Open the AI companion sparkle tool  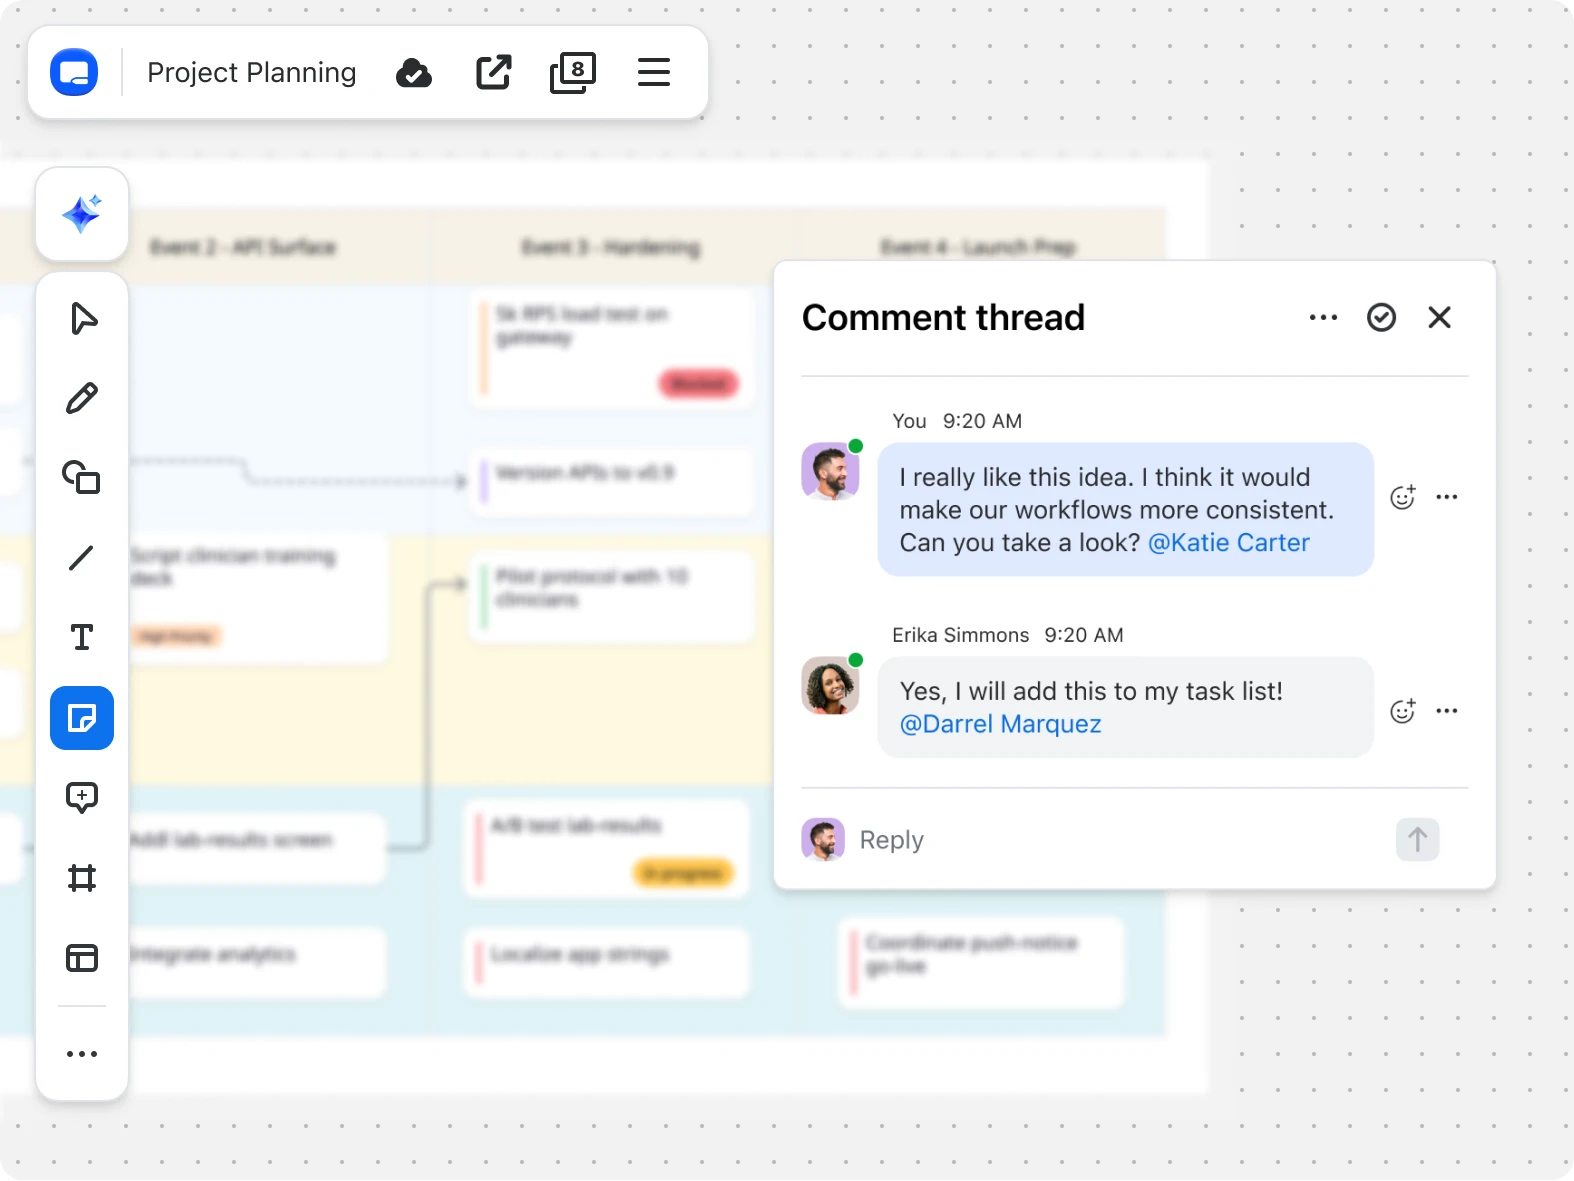click(82, 214)
